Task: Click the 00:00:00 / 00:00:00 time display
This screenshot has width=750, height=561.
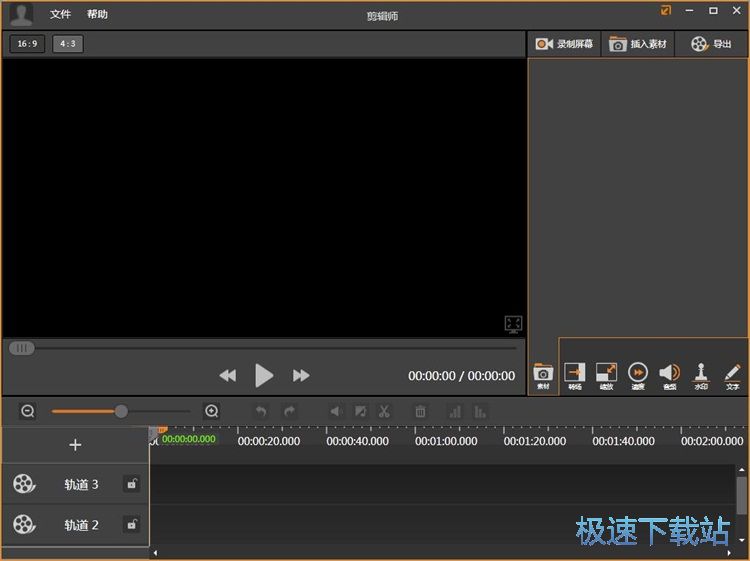Action: click(x=462, y=376)
